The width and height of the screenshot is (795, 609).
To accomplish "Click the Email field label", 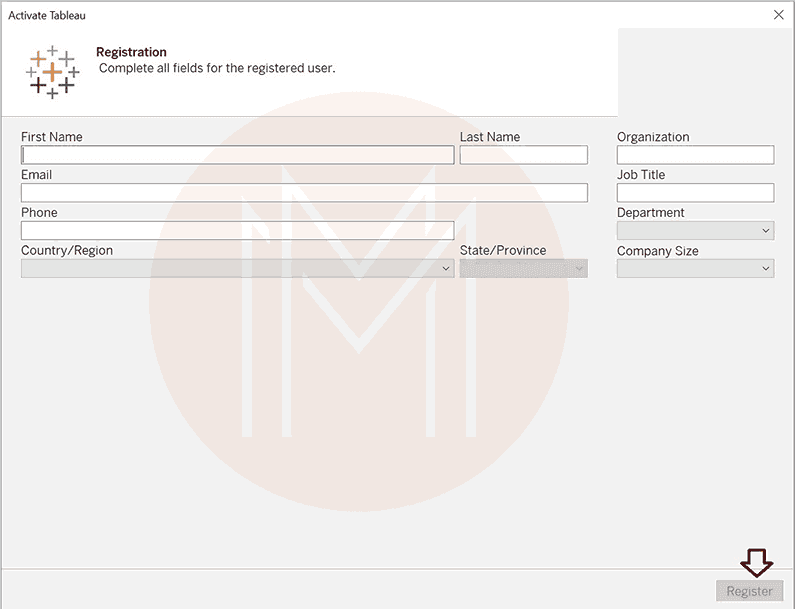I will [36, 175].
